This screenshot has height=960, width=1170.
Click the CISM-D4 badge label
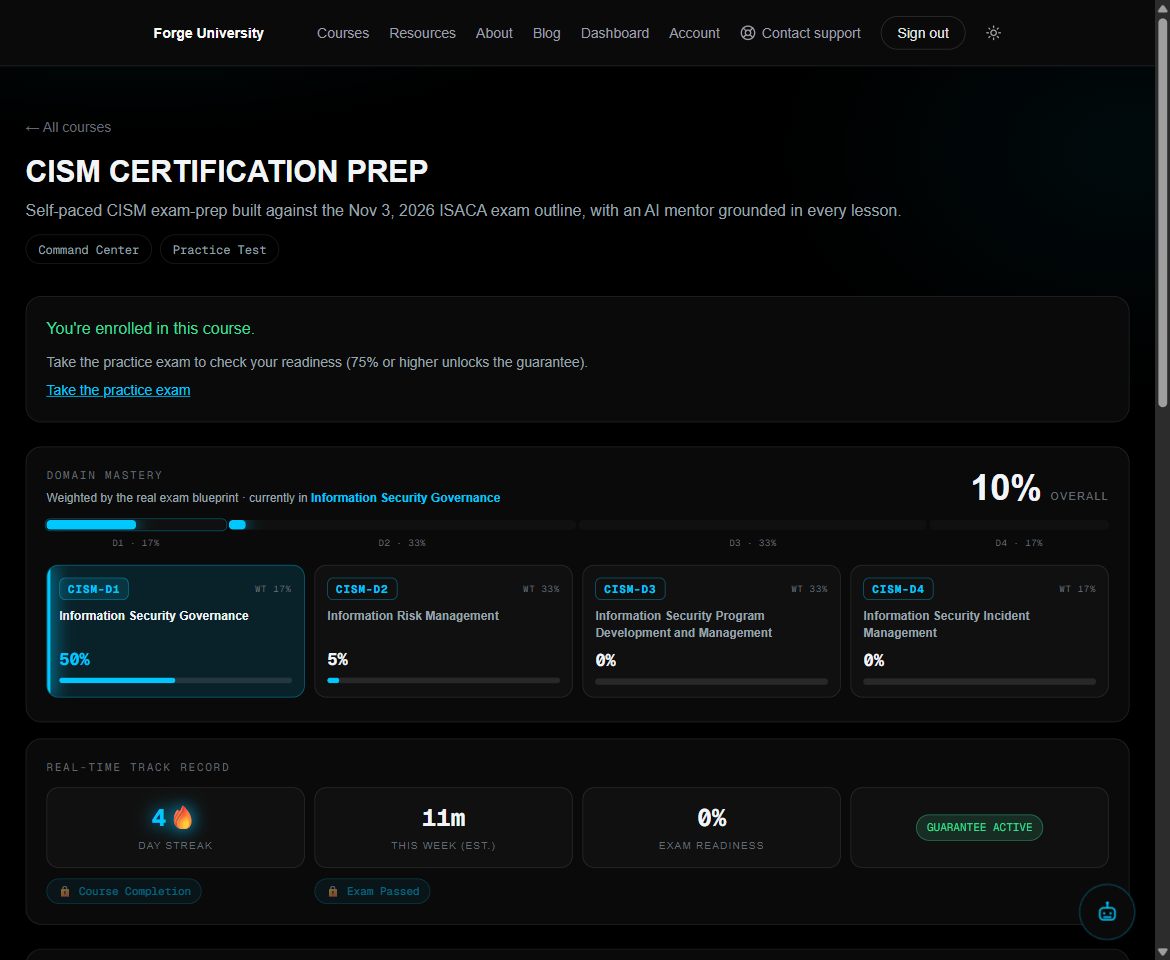898,589
